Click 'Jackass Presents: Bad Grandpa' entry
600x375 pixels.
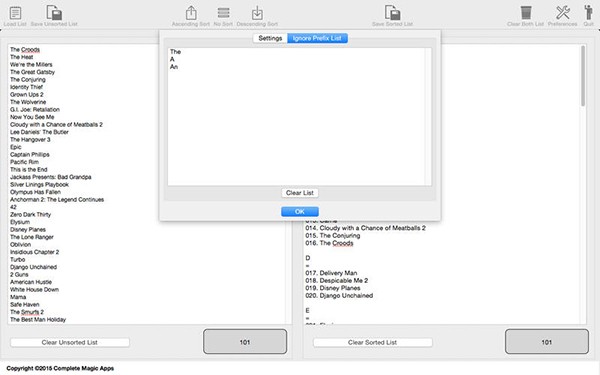51,177
